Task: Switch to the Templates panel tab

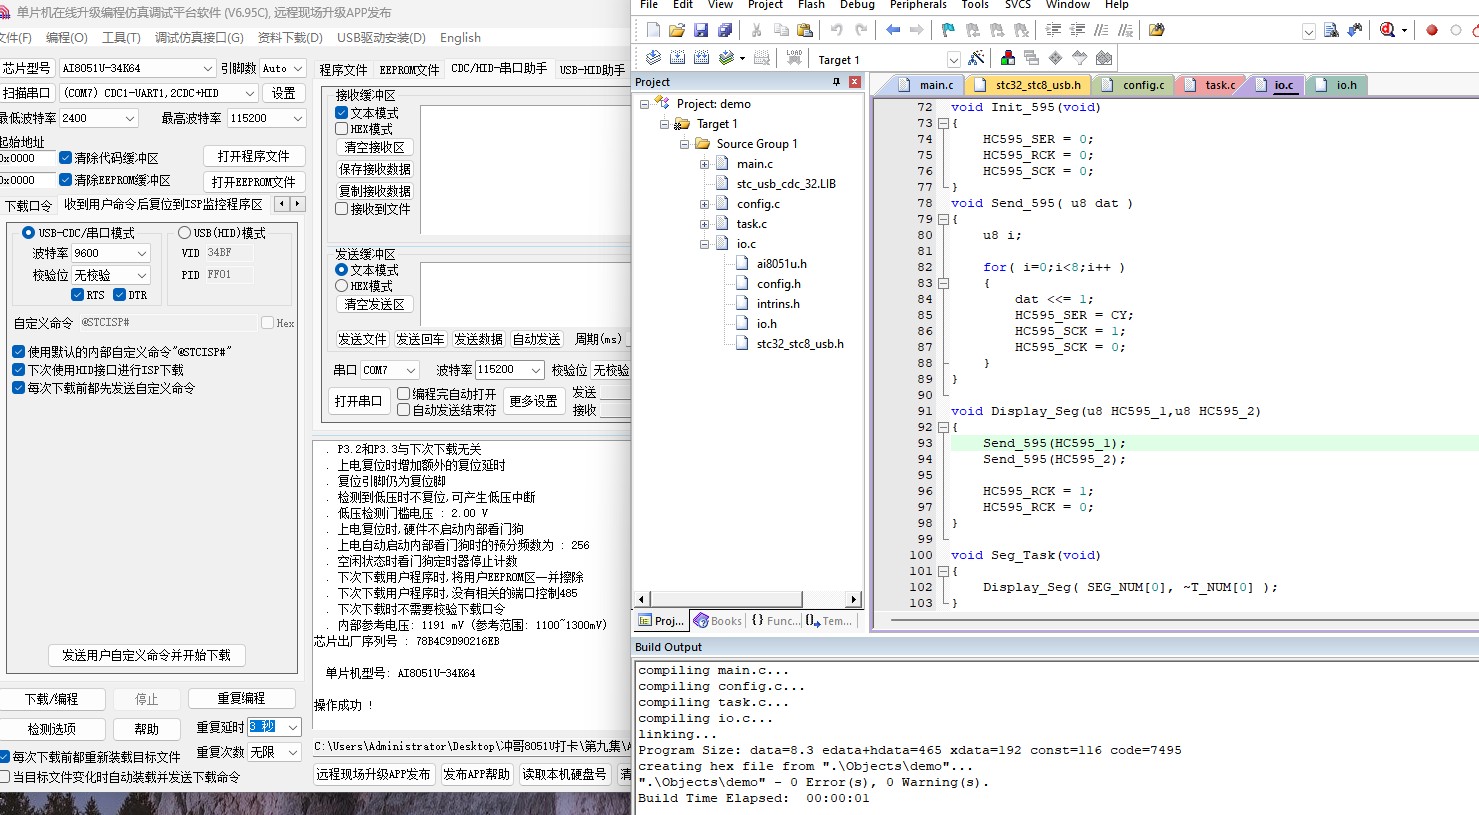Action: pos(829,621)
